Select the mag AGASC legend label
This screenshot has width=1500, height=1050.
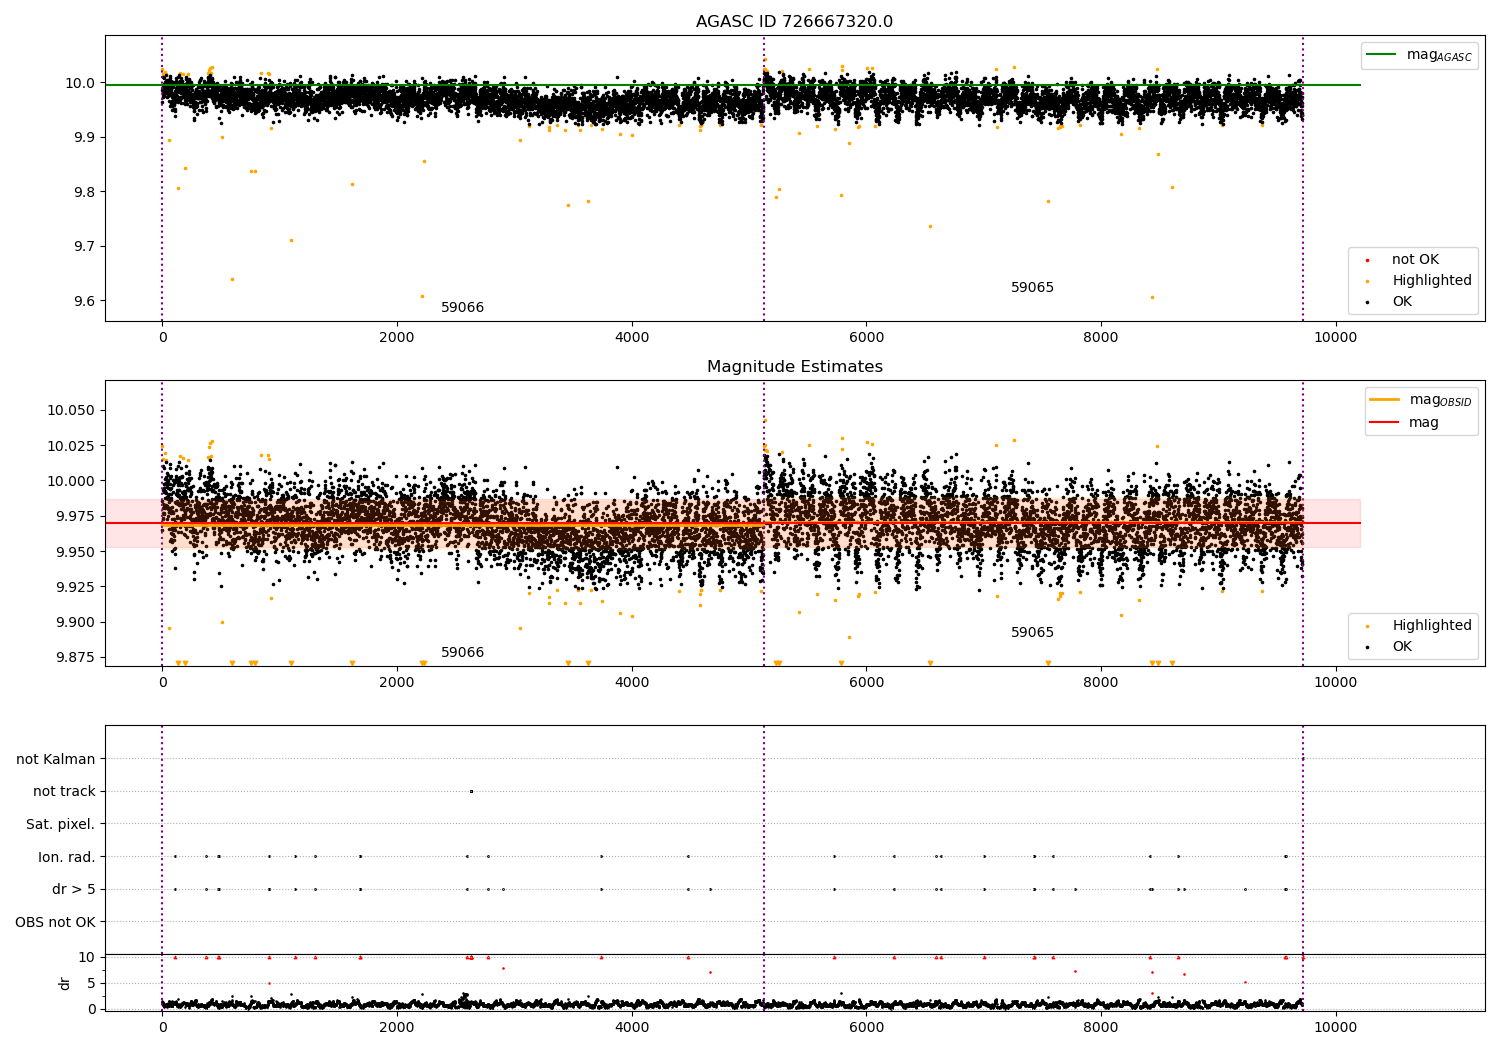coord(1439,55)
